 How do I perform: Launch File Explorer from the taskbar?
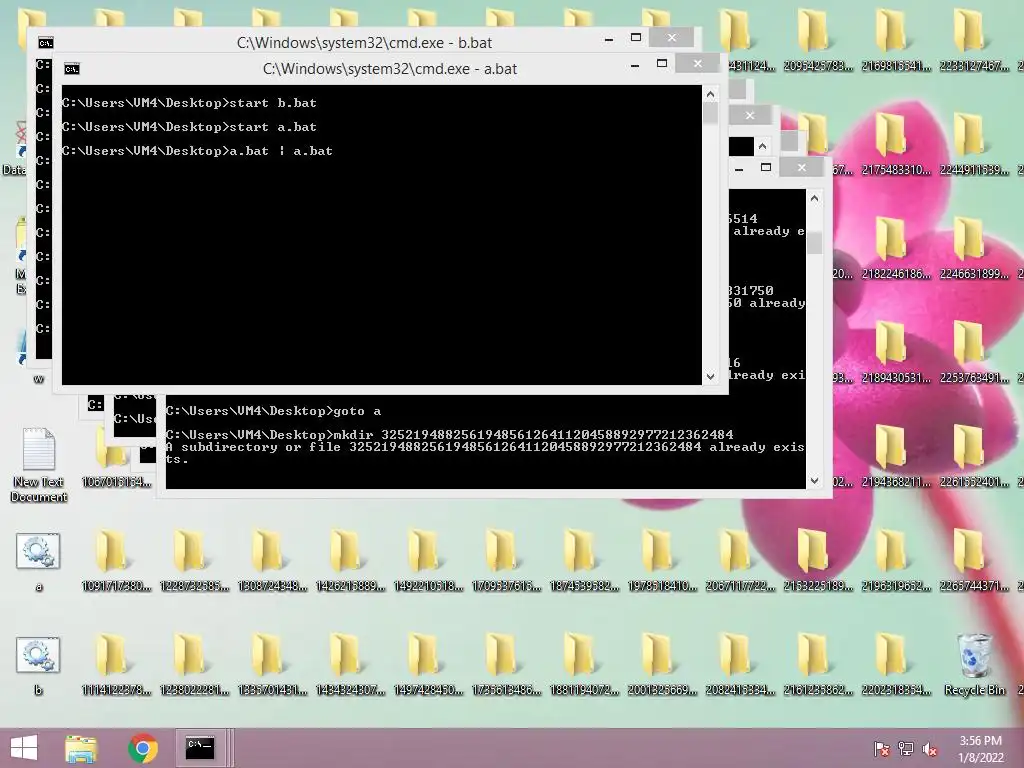(81, 748)
